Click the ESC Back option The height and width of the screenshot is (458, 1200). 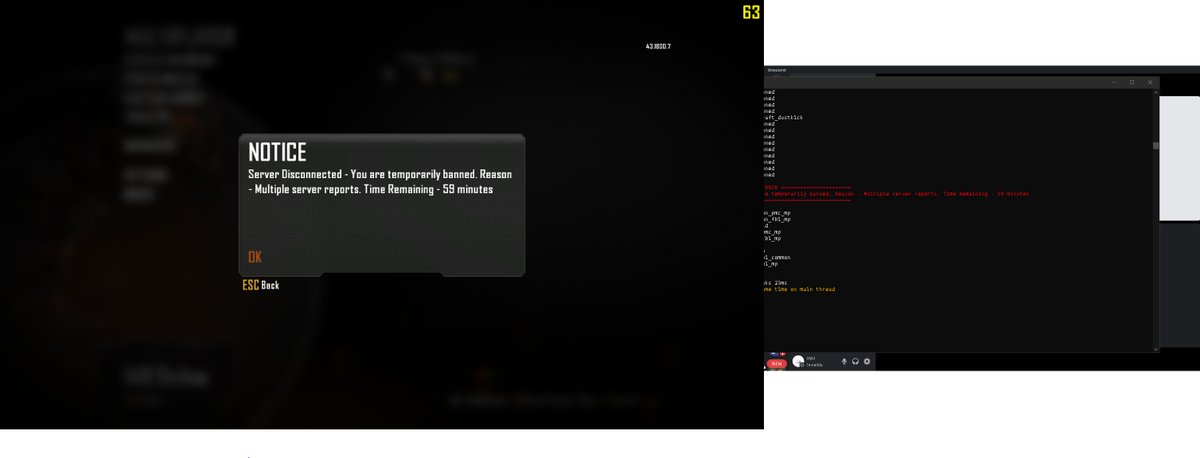click(x=261, y=285)
